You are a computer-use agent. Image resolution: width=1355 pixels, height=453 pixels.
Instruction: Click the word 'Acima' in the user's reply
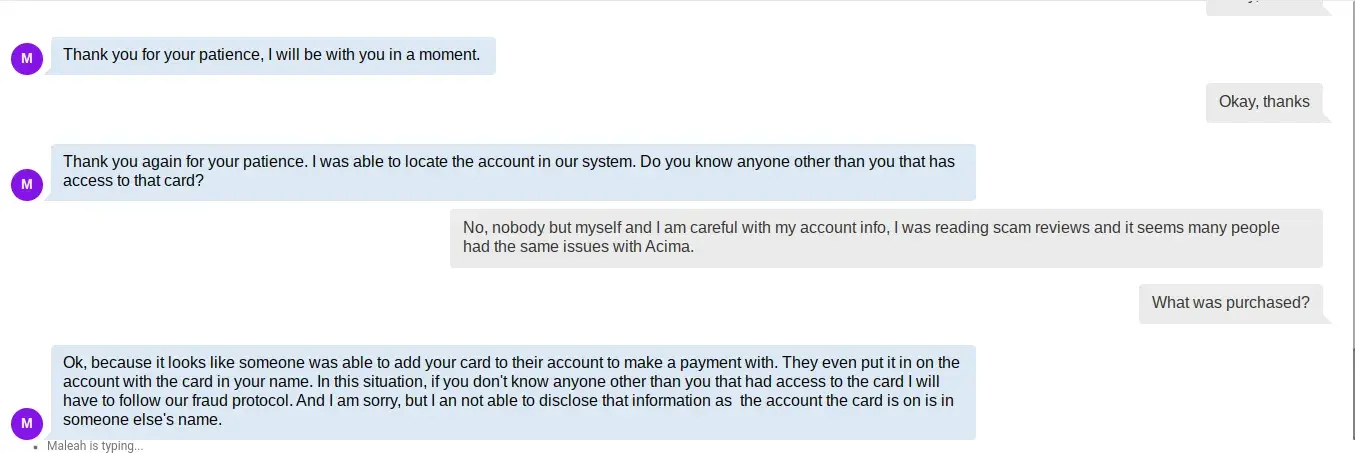click(x=666, y=248)
